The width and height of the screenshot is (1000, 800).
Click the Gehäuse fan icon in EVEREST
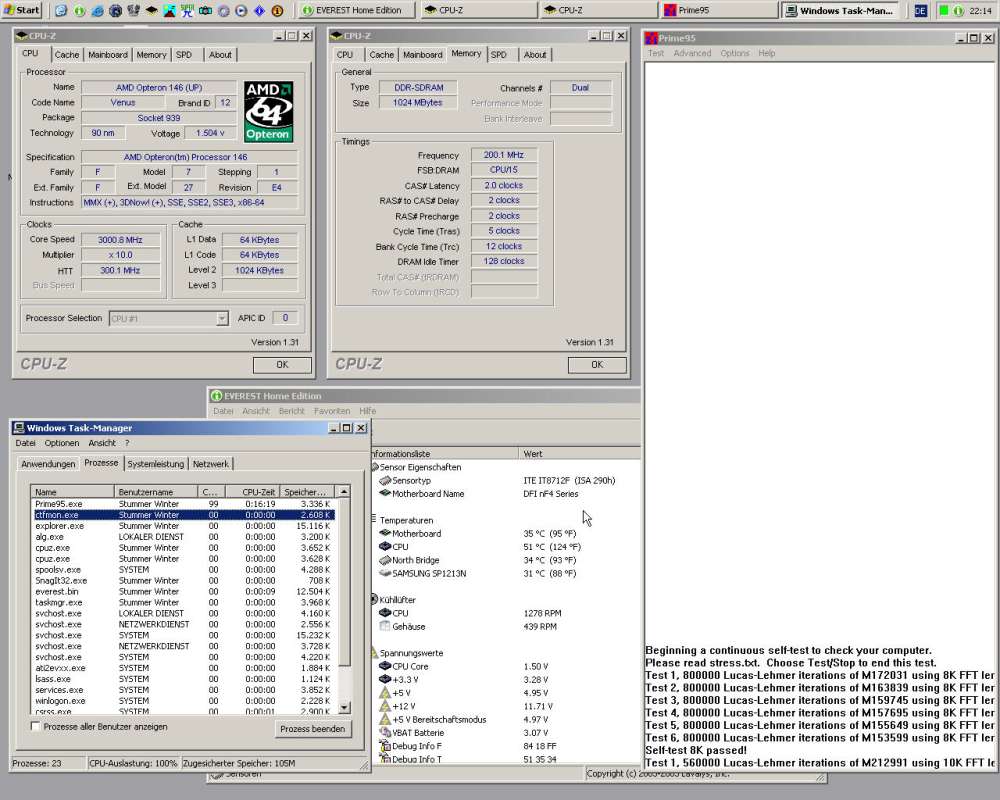pyautogui.click(x=385, y=626)
